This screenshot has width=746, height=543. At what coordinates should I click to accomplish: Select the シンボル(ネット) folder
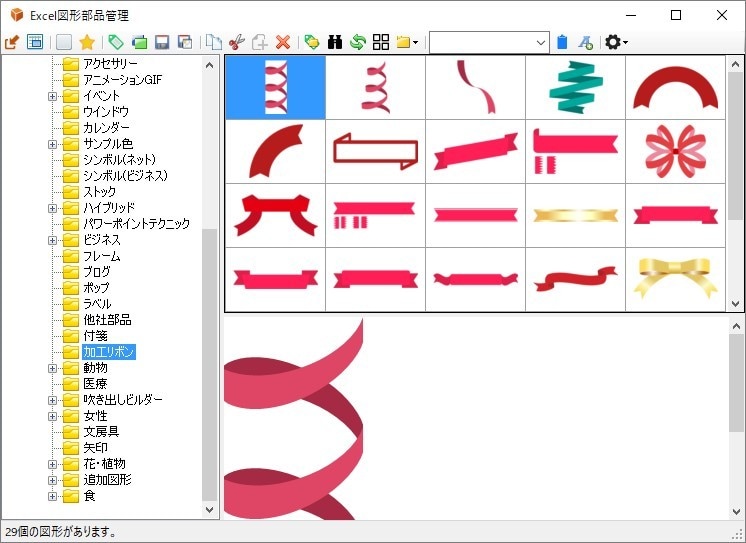click(x=119, y=160)
